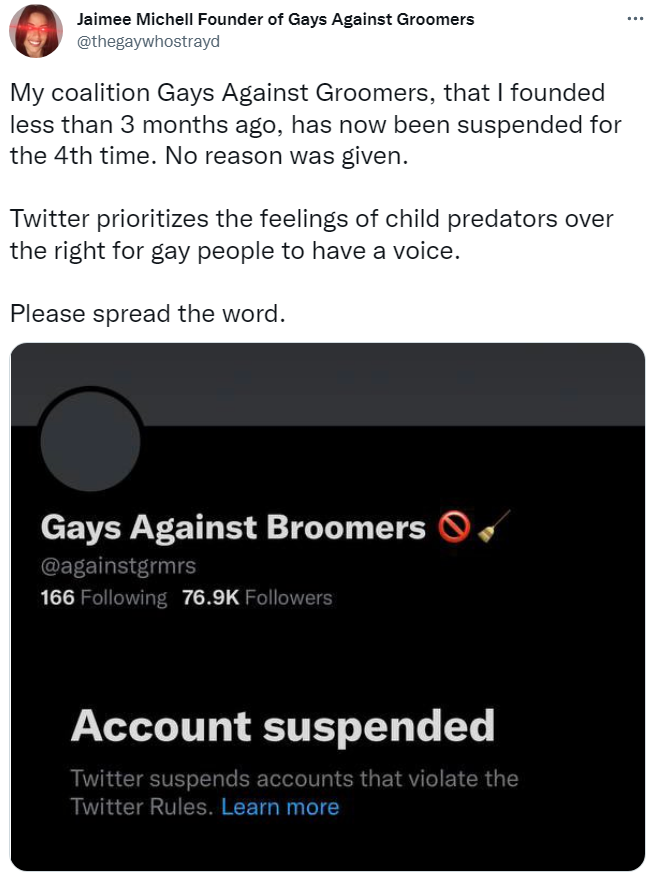Image resolution: width=658 pixels, height=879 pixels.
Task: Click the paragraph starting 'Twitter prioritizes the feelings'
Action: pos(311,234)
